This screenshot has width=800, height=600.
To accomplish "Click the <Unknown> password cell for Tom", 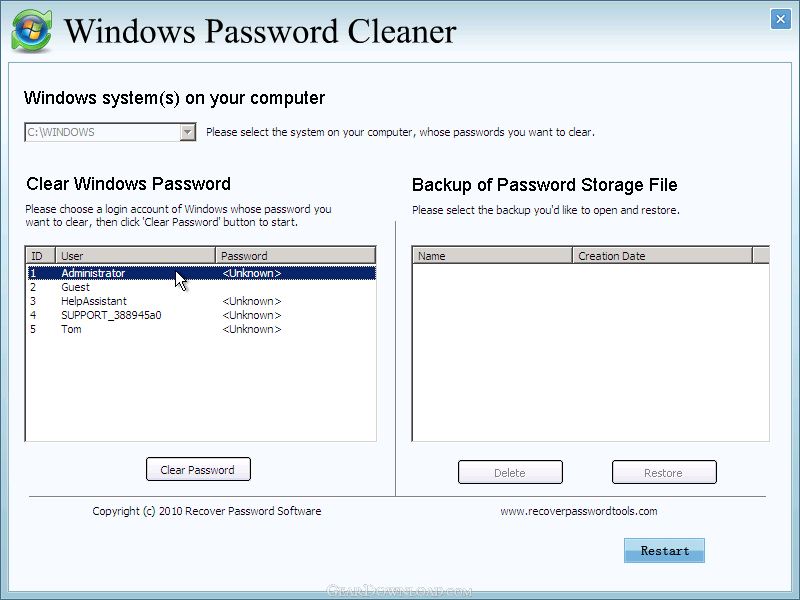I will tap(252, 329).
